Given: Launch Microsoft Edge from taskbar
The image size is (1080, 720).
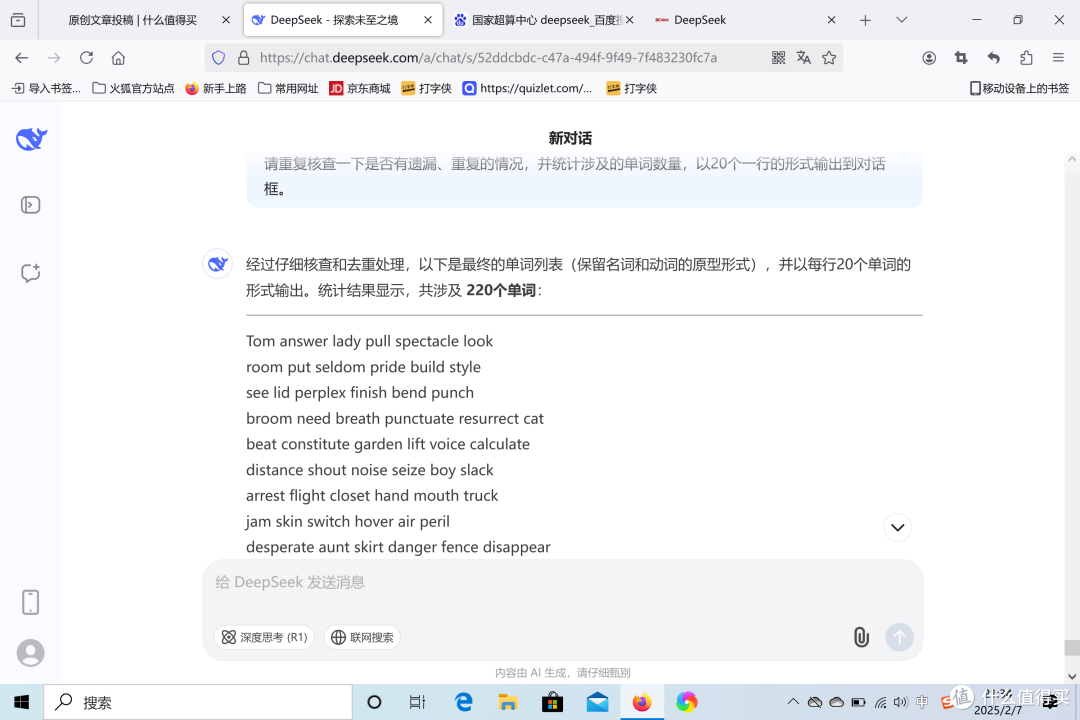Looking at the screenshot, I should (464, 702).
